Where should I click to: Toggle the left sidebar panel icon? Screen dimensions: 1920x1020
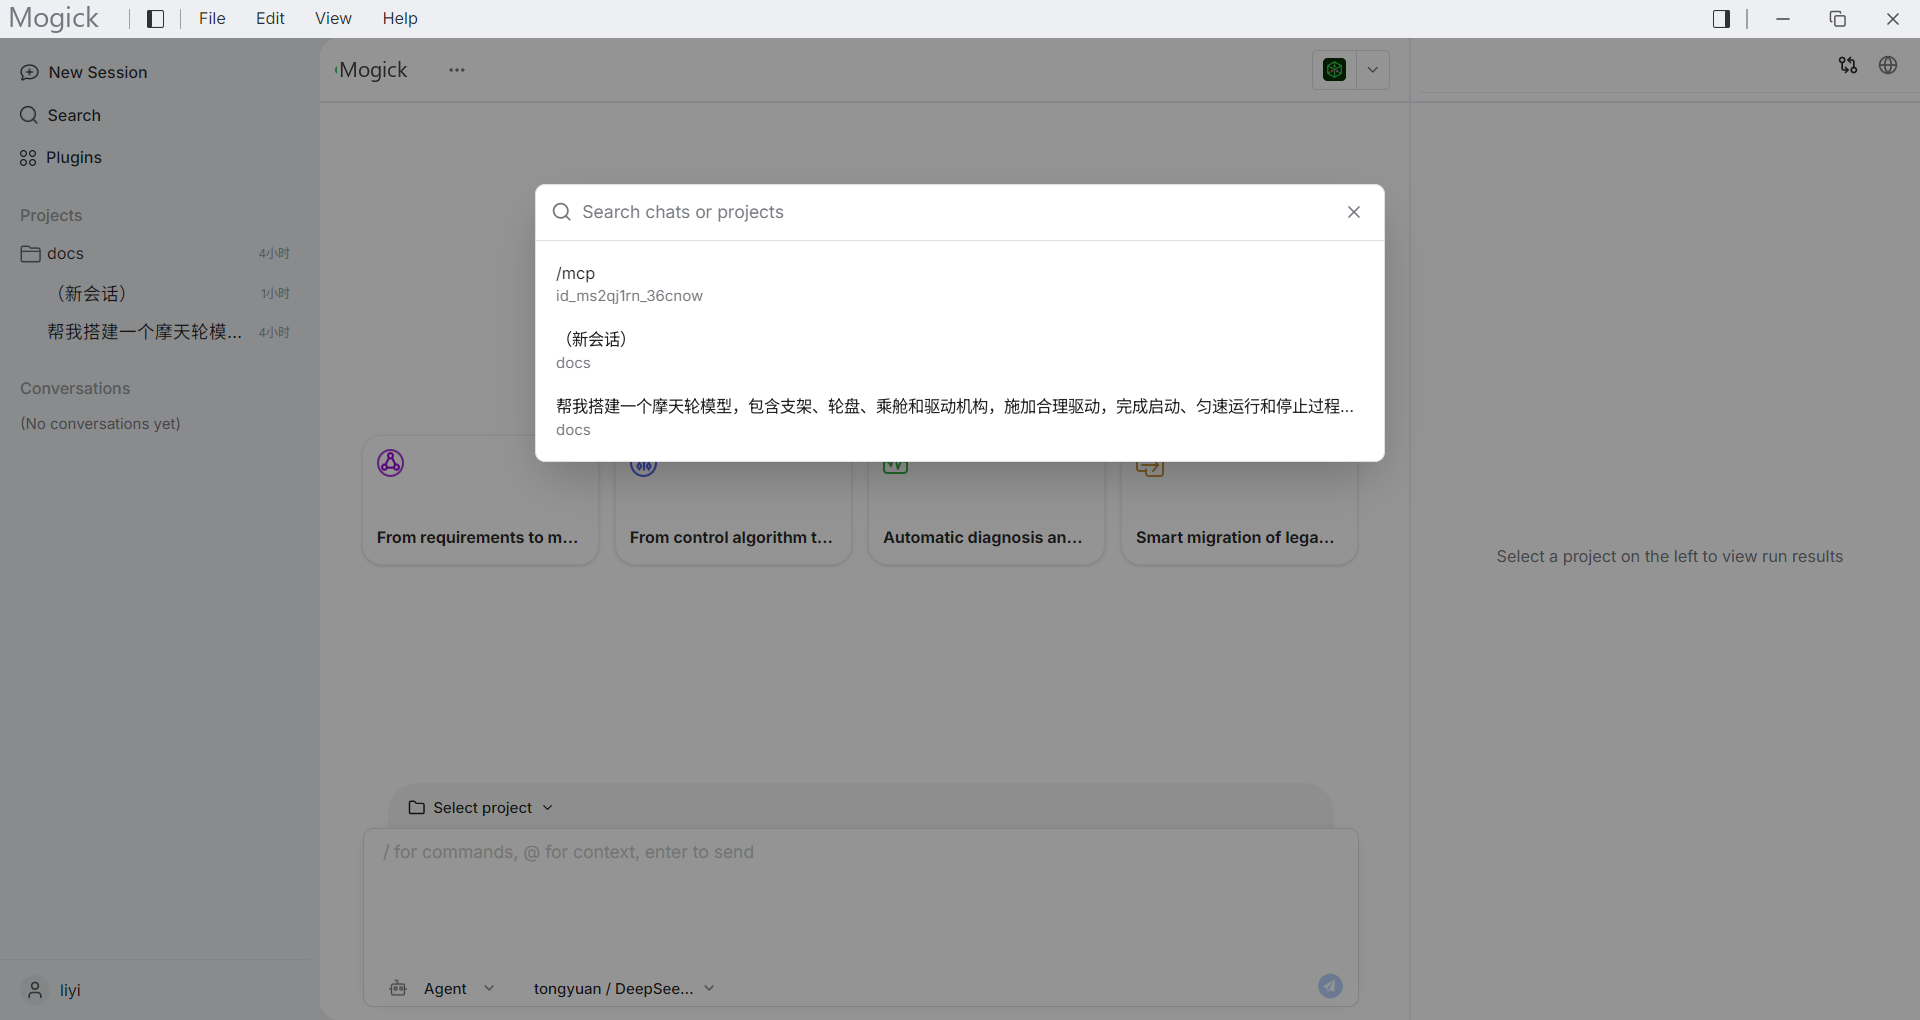[x=155, y=19]
